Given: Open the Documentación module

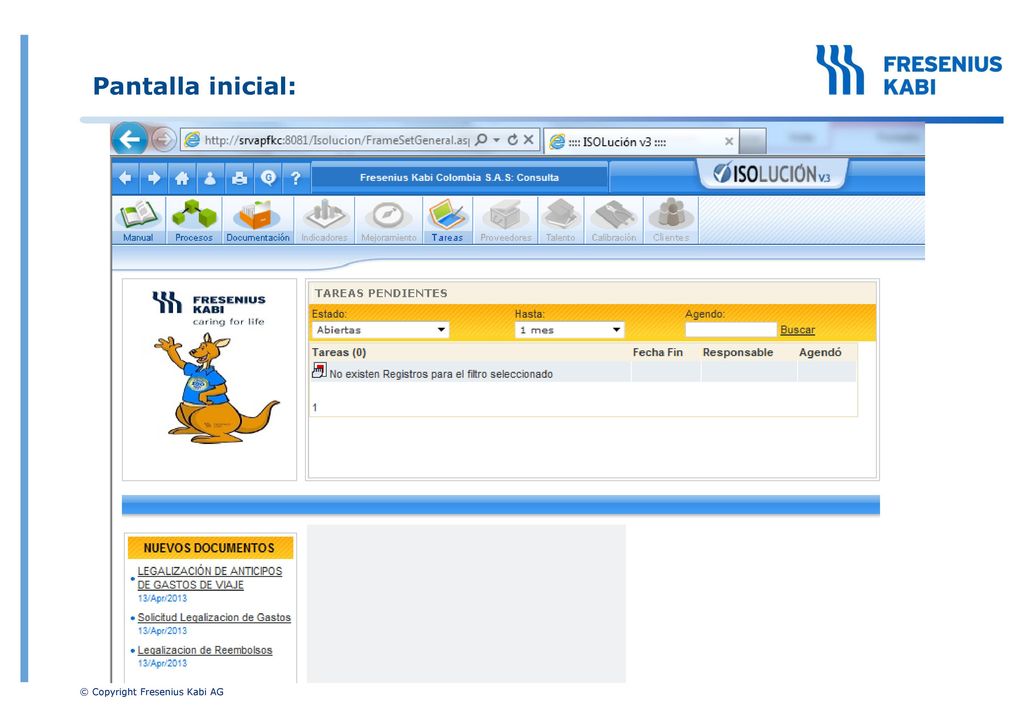Looking at the screenshot, I should click(257, 221).
